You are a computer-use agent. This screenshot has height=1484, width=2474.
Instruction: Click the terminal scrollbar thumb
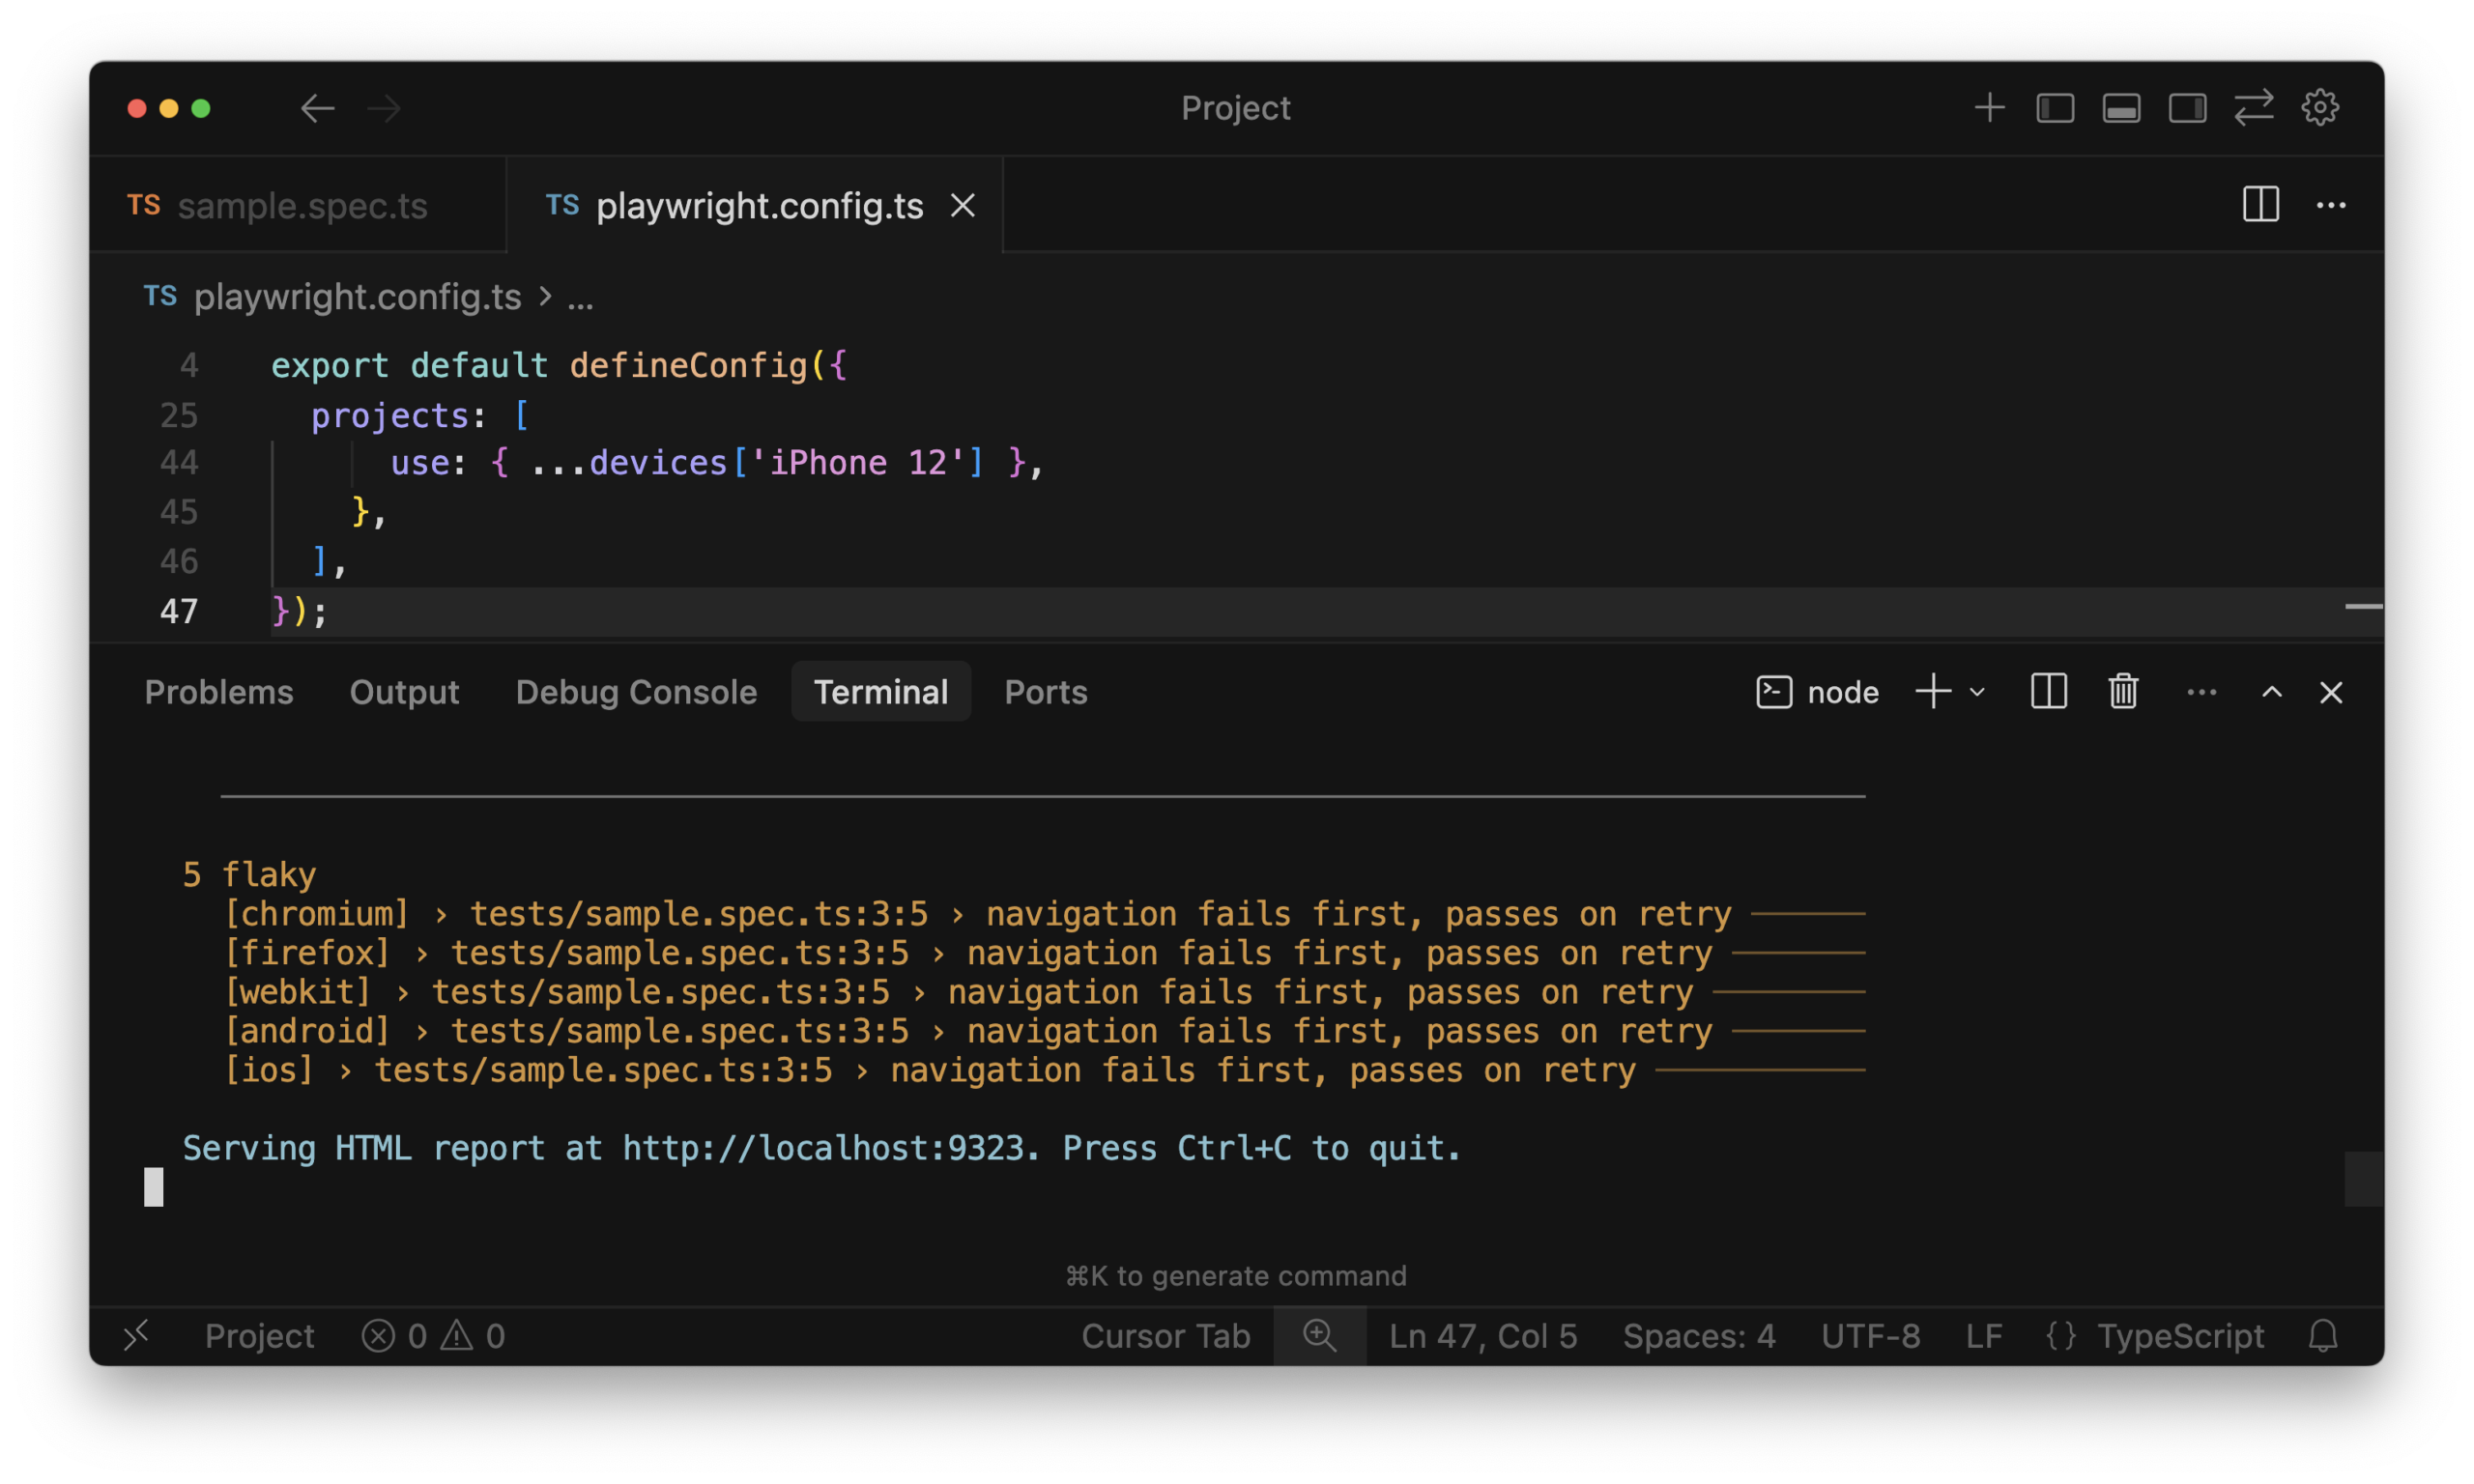2362,1179
